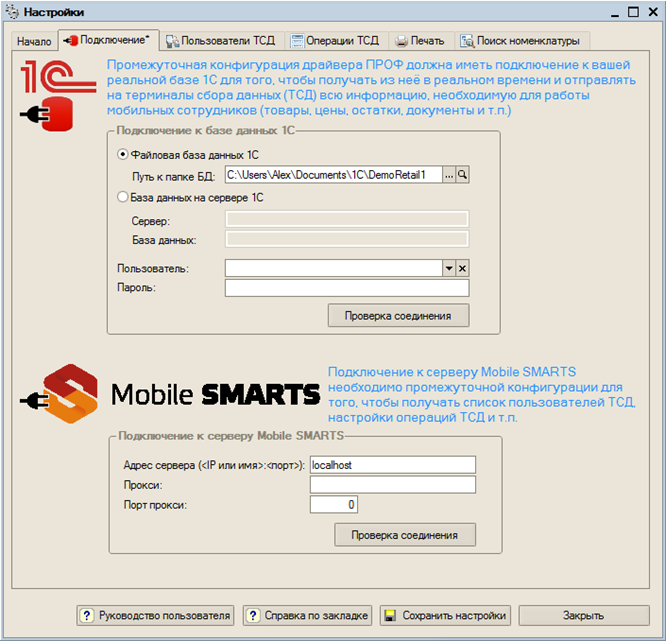666x641 pixels.
Task: Open the Операции ТСД tab
Action: point(336,41)
